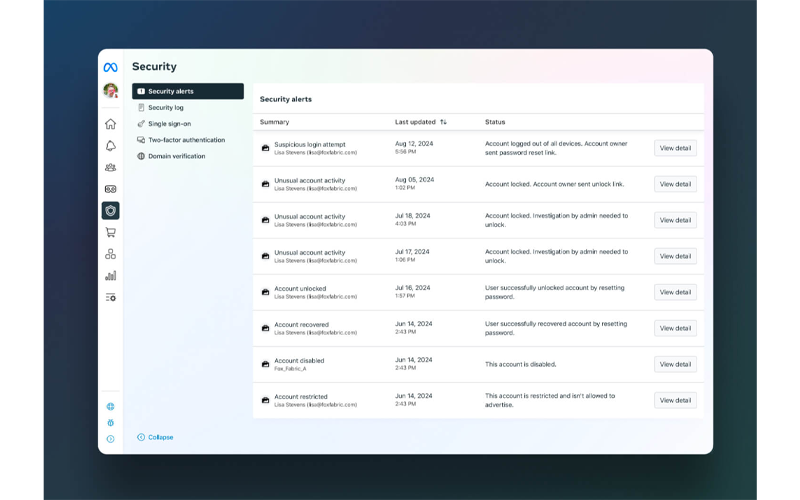Open the bar chart analytics icon
The image size is (800, 500).
click(110, 275)
